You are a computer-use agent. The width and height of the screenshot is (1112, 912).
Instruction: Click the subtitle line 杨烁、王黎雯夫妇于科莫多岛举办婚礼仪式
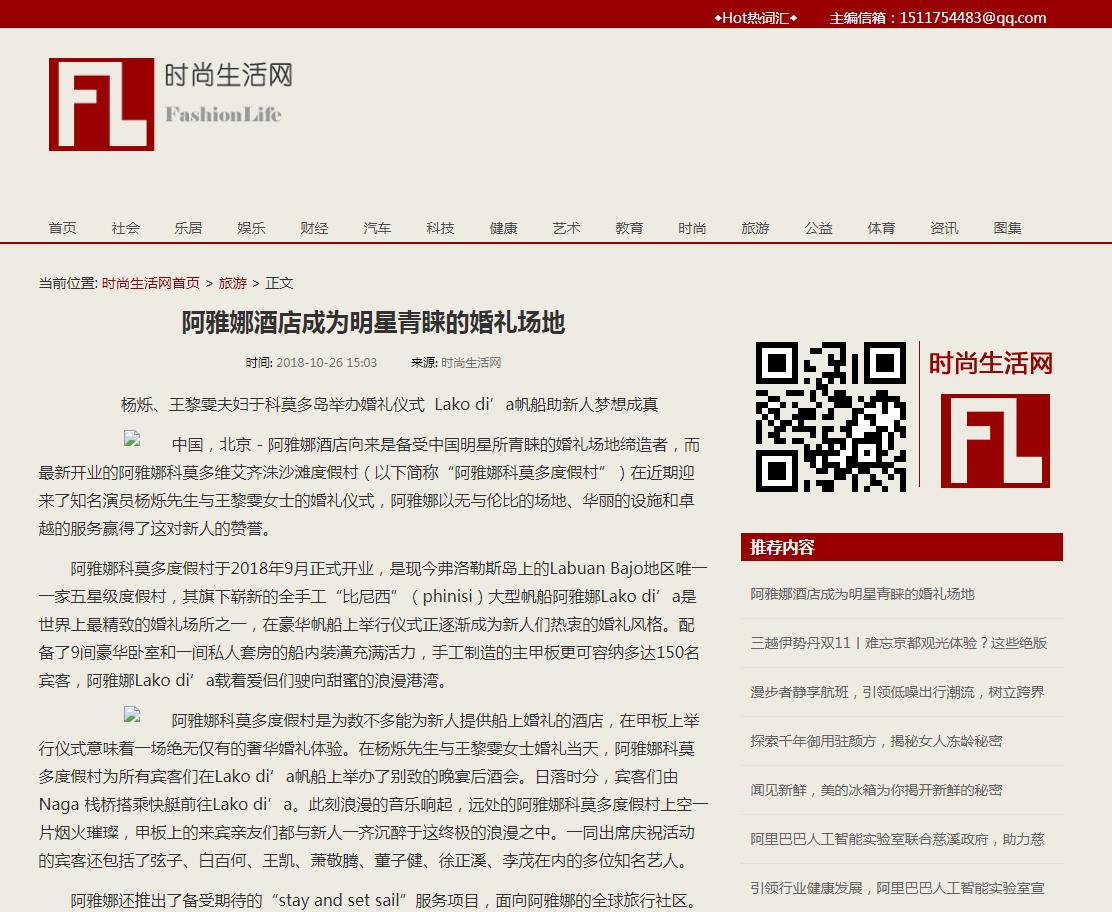tap(389, 404)
